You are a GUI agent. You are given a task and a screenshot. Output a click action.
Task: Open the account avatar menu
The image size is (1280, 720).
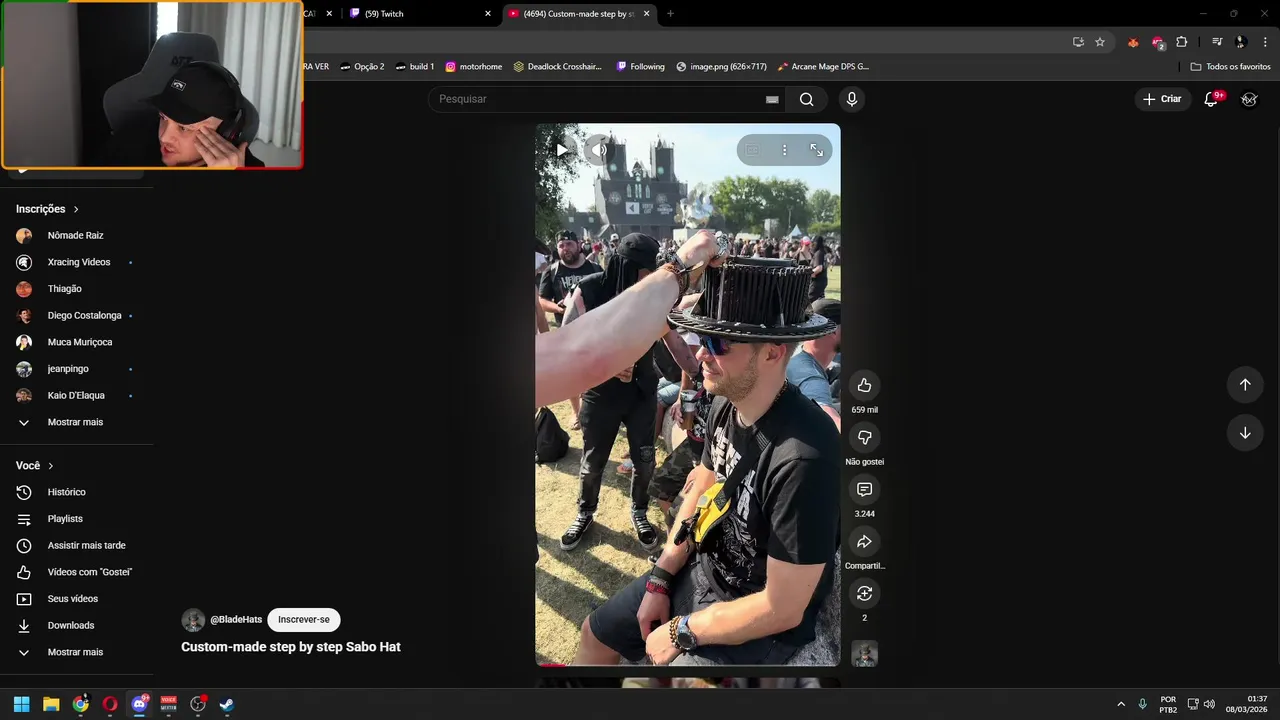click(1249, 99)
